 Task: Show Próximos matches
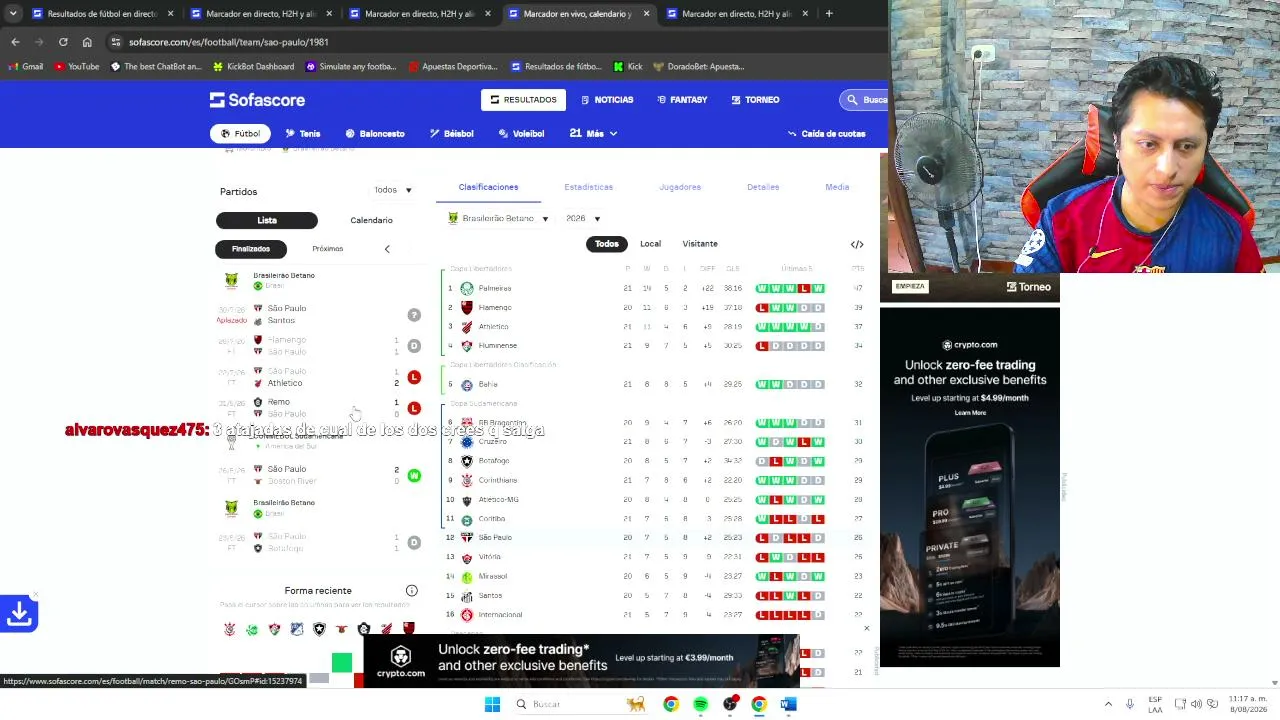(327, 249)
